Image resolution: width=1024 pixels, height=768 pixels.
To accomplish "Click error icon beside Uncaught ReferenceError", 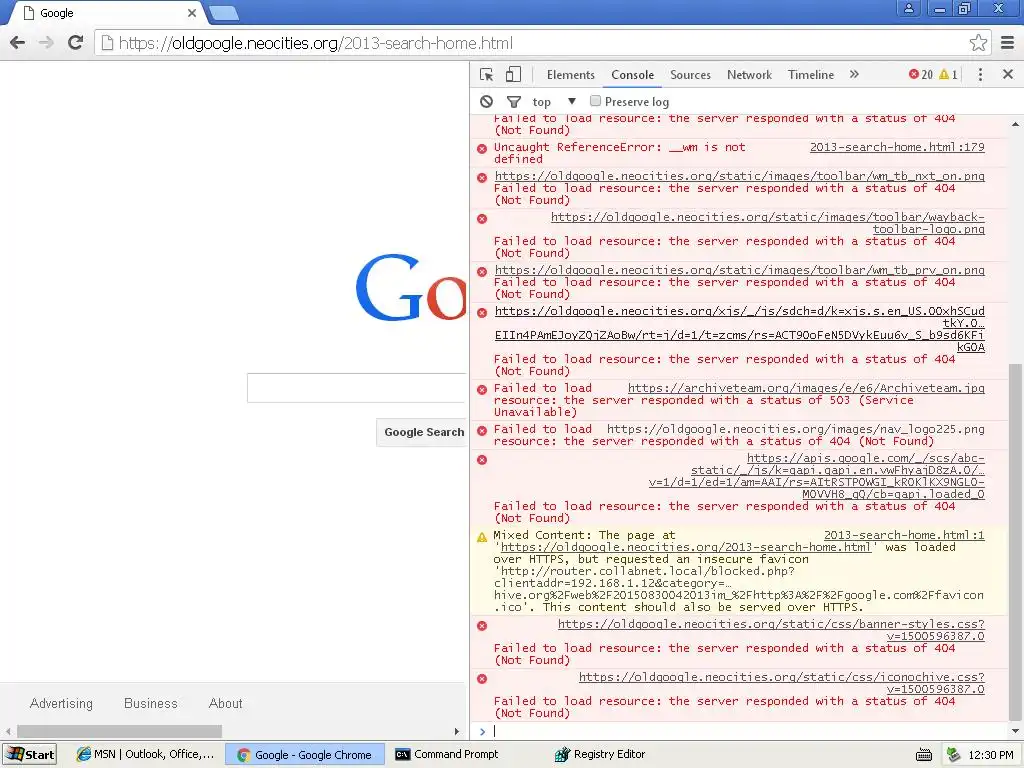I will point(482,148).
